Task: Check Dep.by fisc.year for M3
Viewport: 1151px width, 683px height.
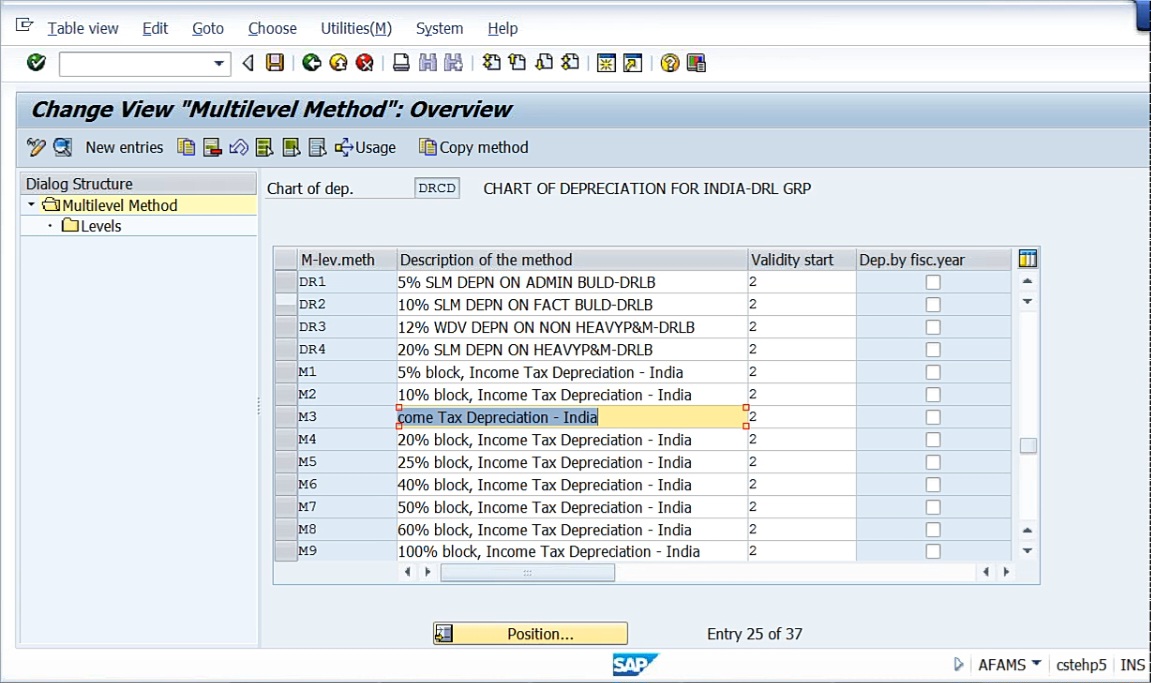Action: pyautogui.click(x=933, y=417)
